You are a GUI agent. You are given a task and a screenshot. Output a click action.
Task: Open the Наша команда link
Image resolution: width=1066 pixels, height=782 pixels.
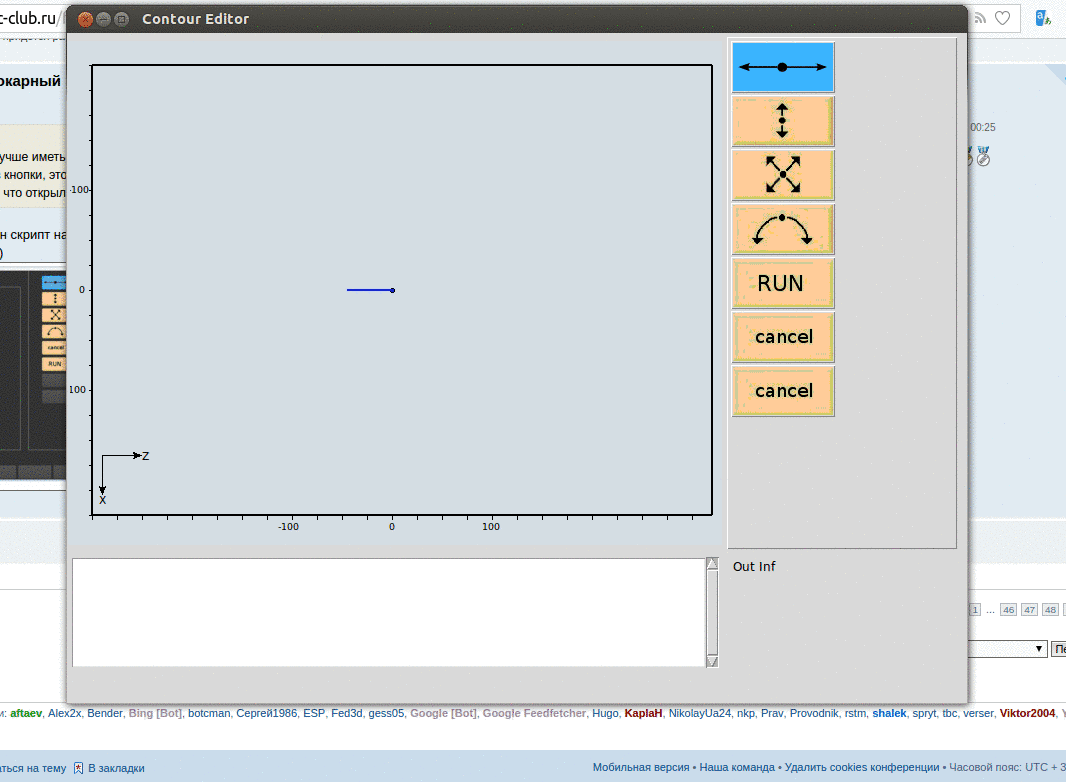(x=737, y=767)
